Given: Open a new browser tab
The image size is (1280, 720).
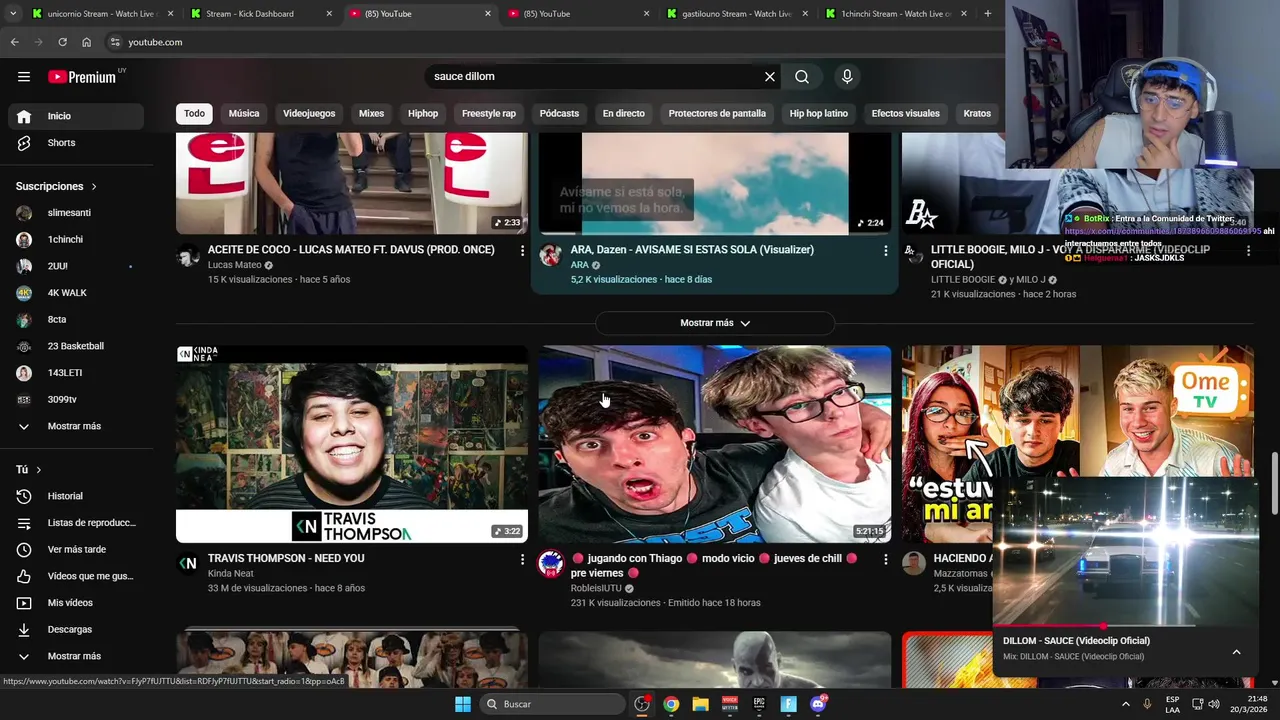Looking at the screenshot, I should (x=987, y=14).
